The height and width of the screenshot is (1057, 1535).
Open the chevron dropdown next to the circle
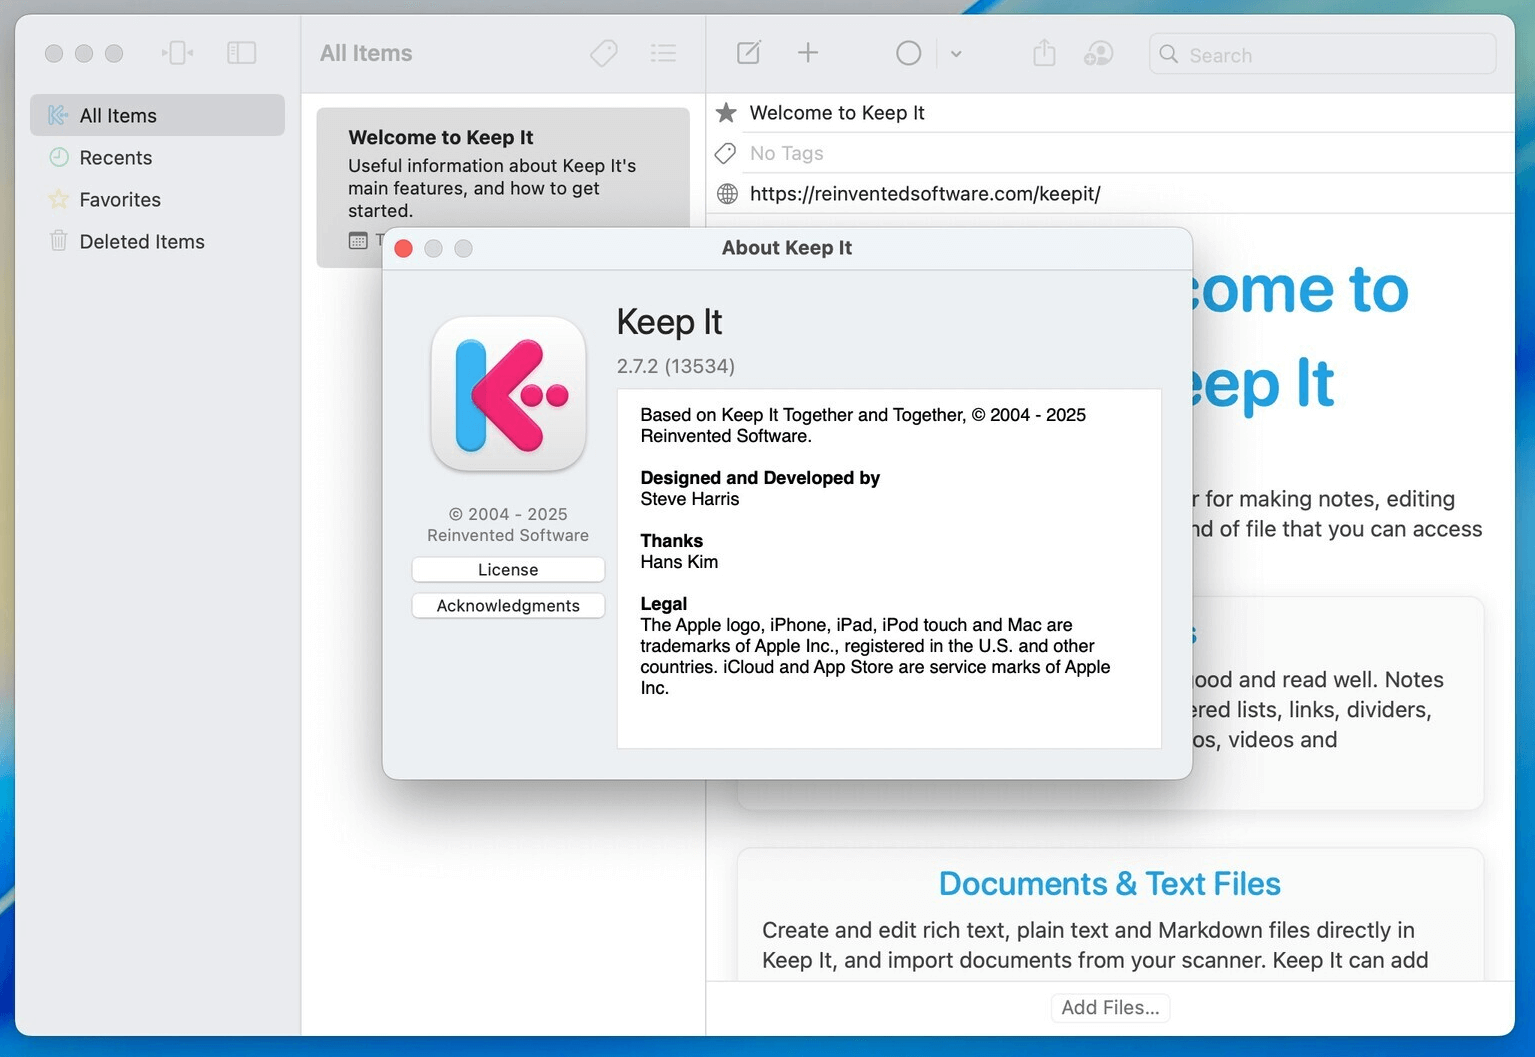[x=956, y=53]
